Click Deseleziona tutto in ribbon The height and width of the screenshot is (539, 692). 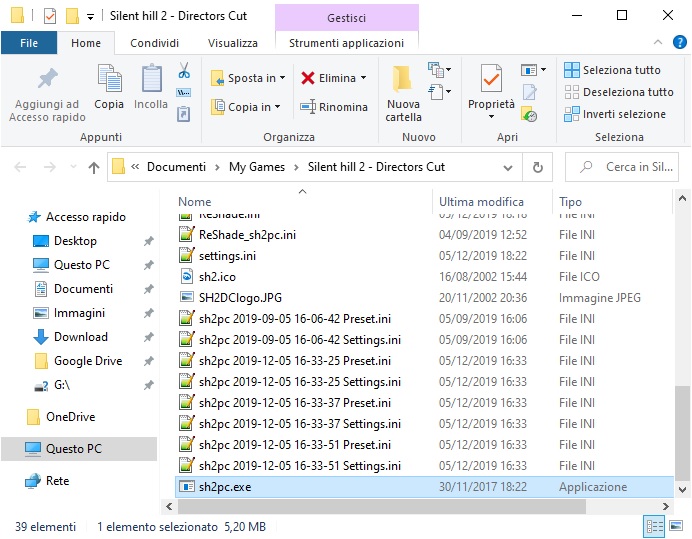619,92
